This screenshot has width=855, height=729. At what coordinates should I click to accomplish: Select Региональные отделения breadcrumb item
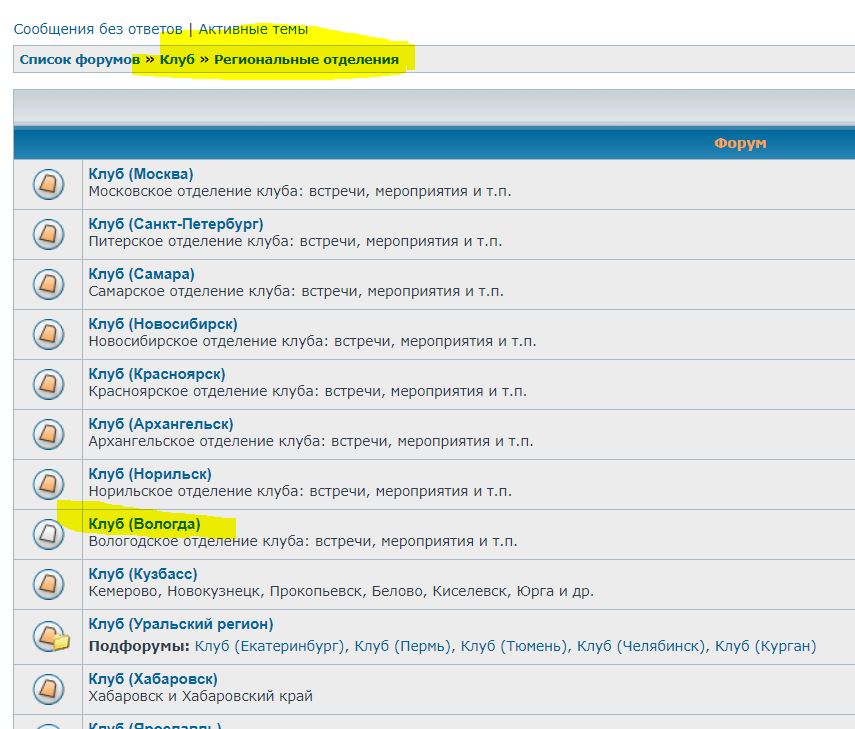(306, 60)
